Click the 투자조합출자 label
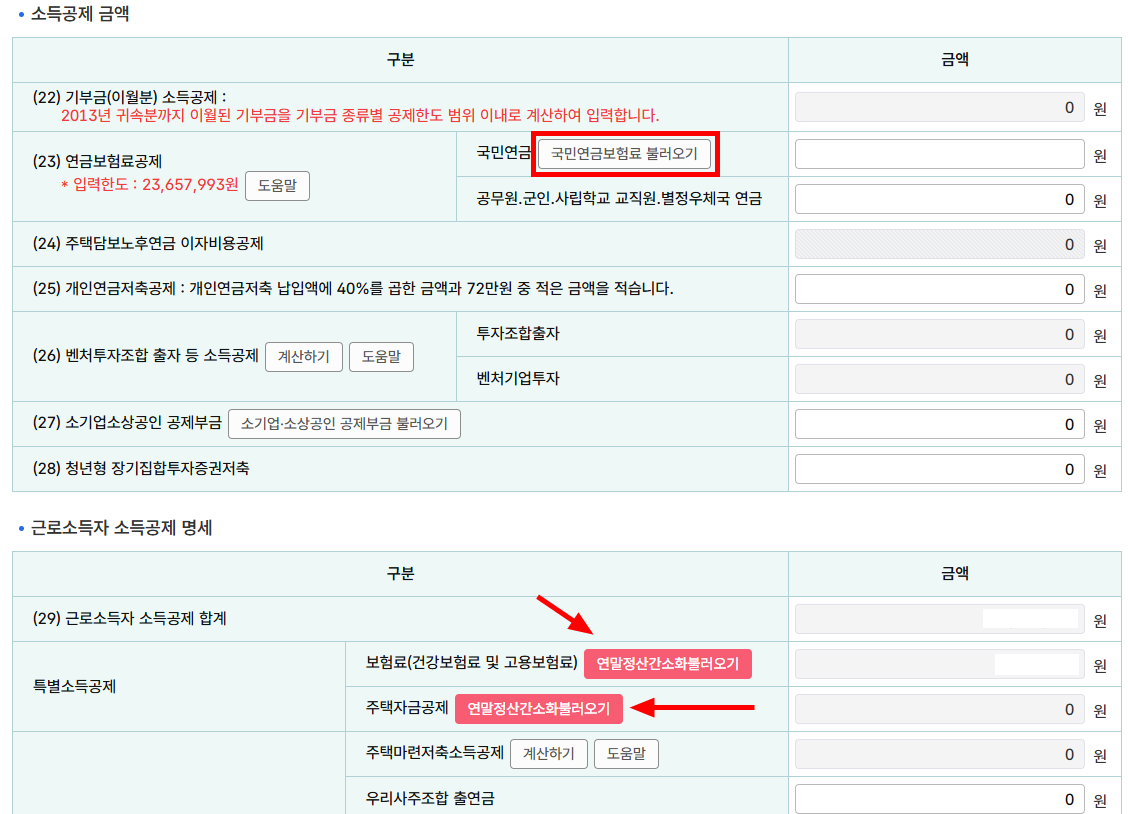Image resolution: width=1128 pixels, height=814 pixels. 518,333
